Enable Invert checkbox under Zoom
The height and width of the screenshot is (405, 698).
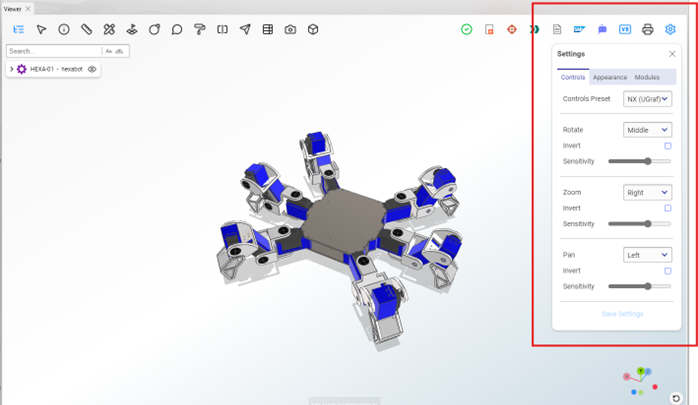667,208
